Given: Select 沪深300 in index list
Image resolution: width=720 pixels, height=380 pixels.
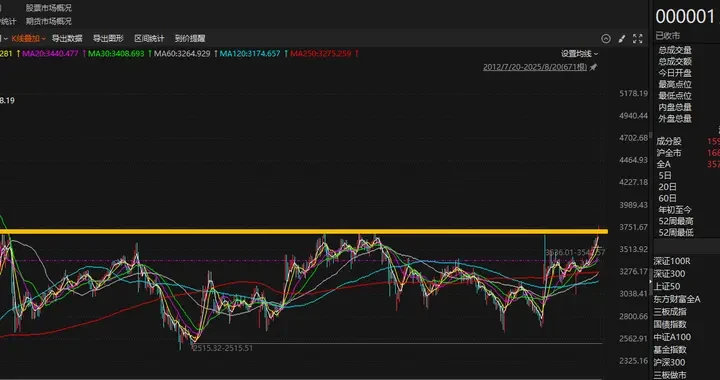Looking at the screenshot, I should click(x=669, y=362).
